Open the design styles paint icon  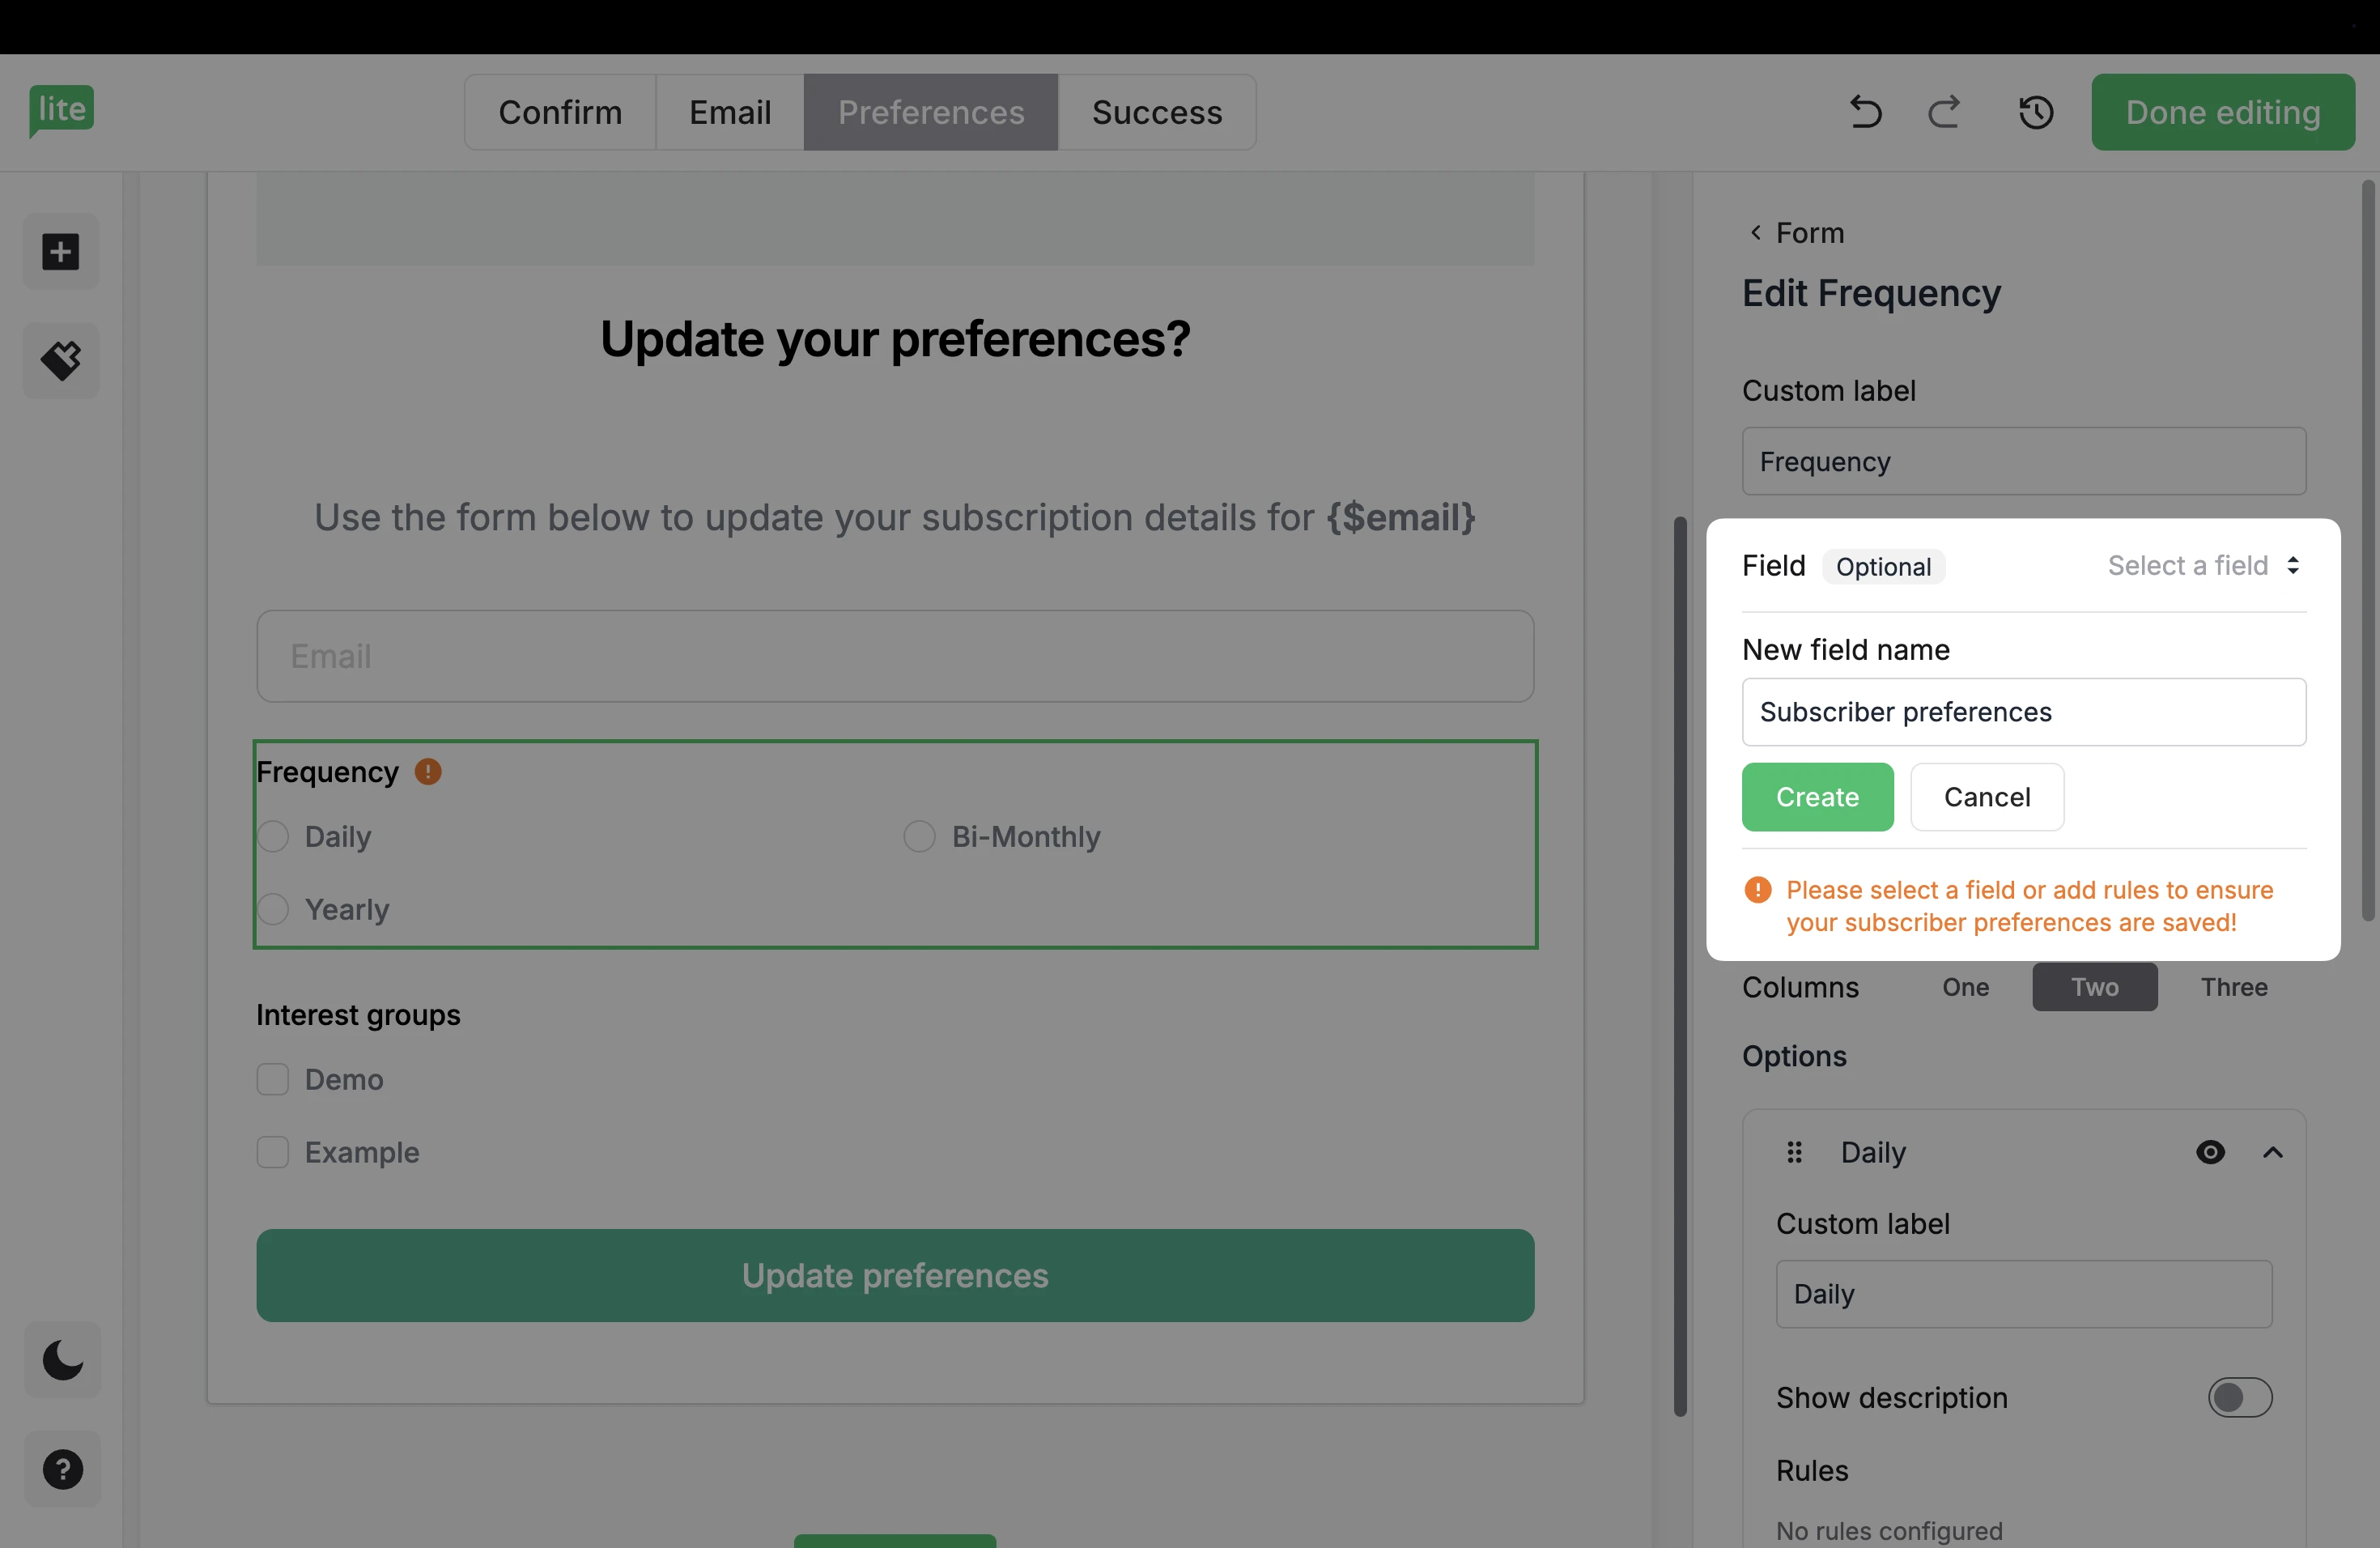coord(61,360)
